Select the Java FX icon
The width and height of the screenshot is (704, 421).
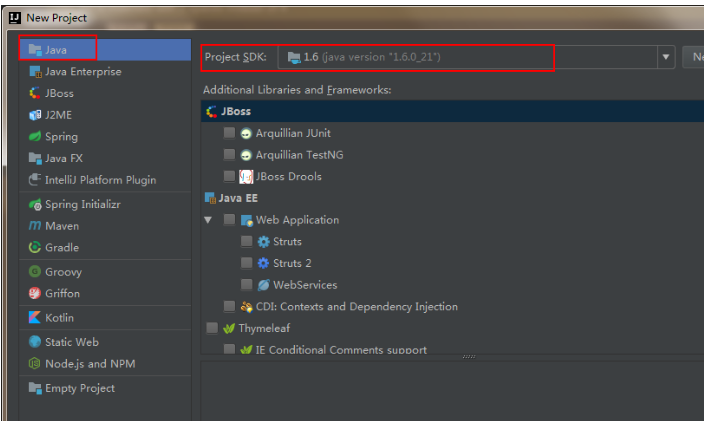[35, 158]
